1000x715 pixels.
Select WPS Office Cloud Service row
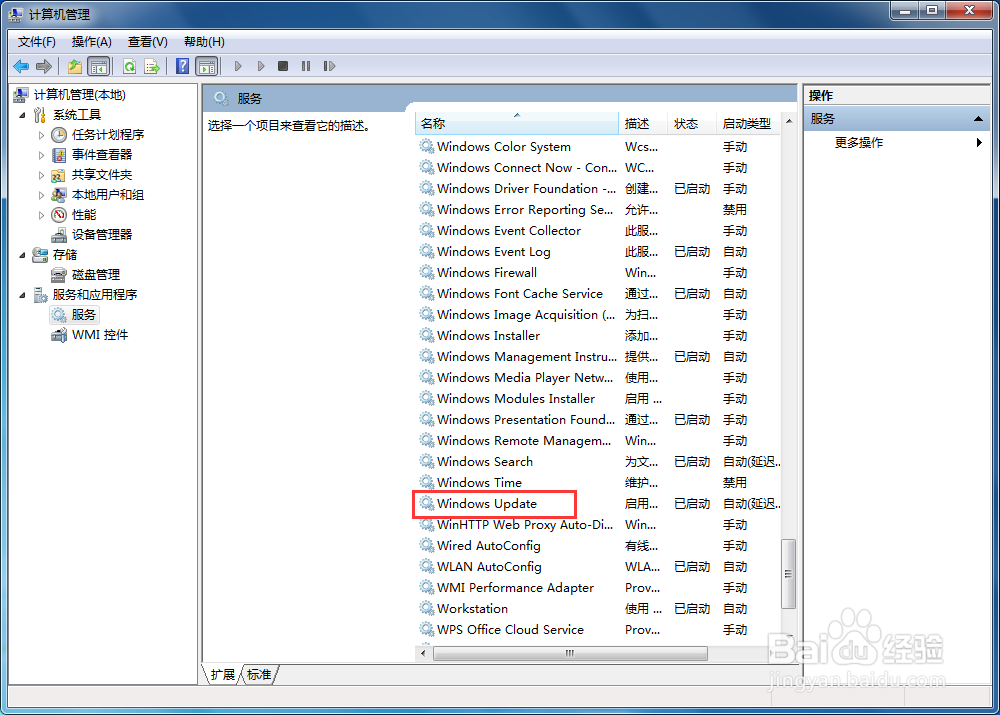(x=599, y=630)
